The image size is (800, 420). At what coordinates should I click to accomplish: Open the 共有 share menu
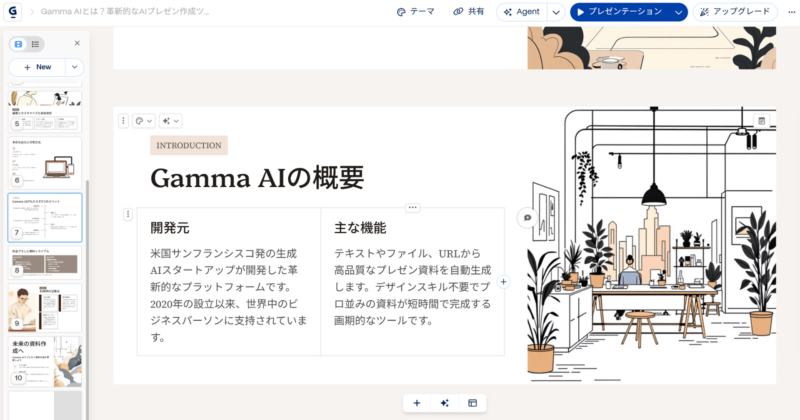point(468,11)
